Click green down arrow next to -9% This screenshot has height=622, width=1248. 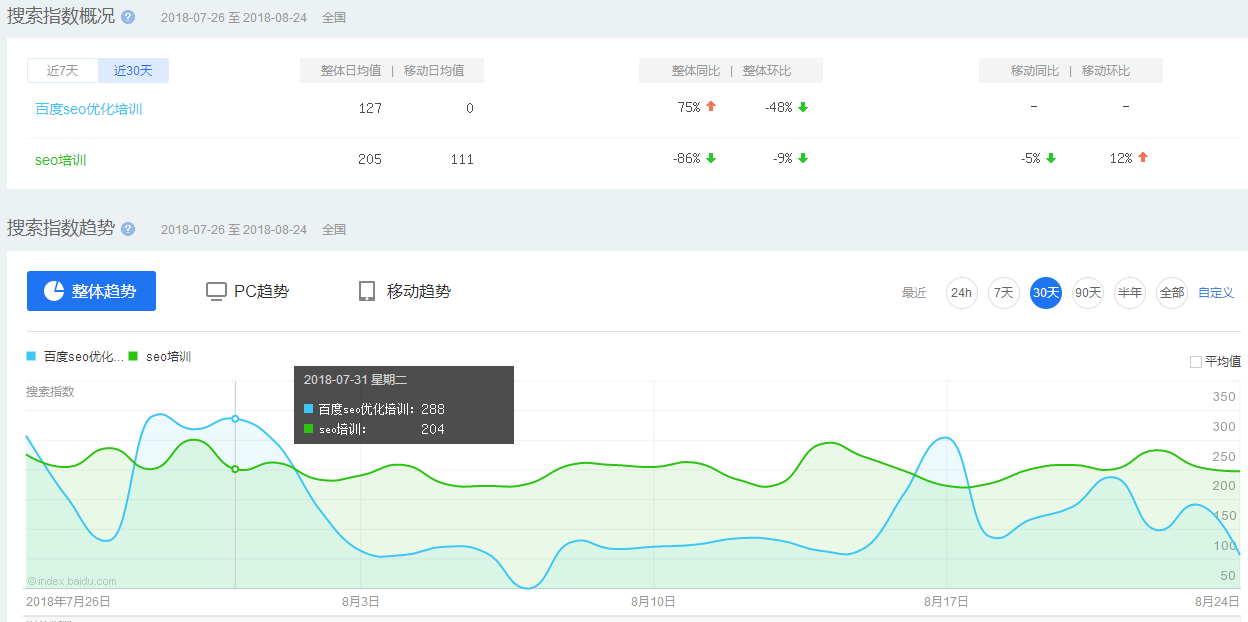802,158
